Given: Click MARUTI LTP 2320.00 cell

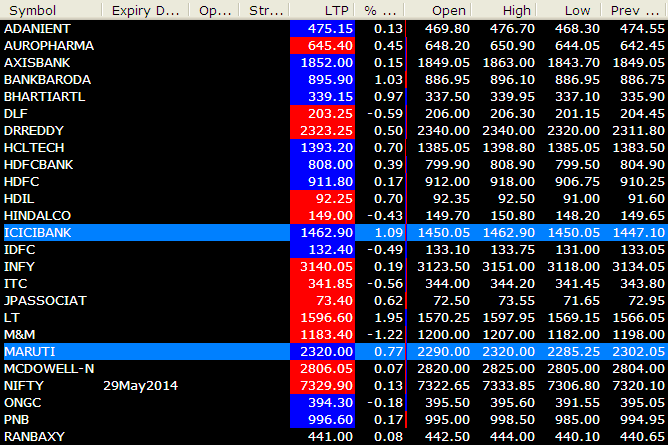Looking at the screenshot, I should click(x=322, y=352).
